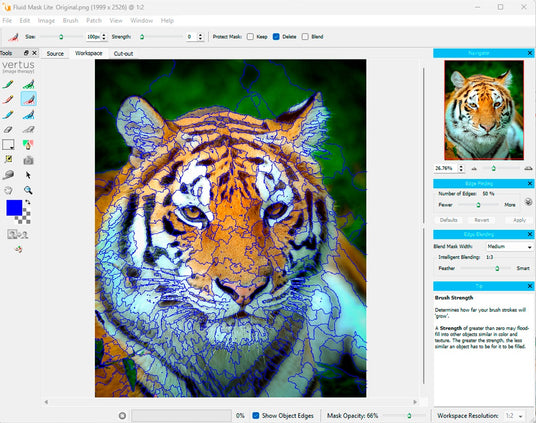Switch to the Cut-out tab
Image resolution: width=536 pixels, height=423 pixels.
tap(123, 54)
